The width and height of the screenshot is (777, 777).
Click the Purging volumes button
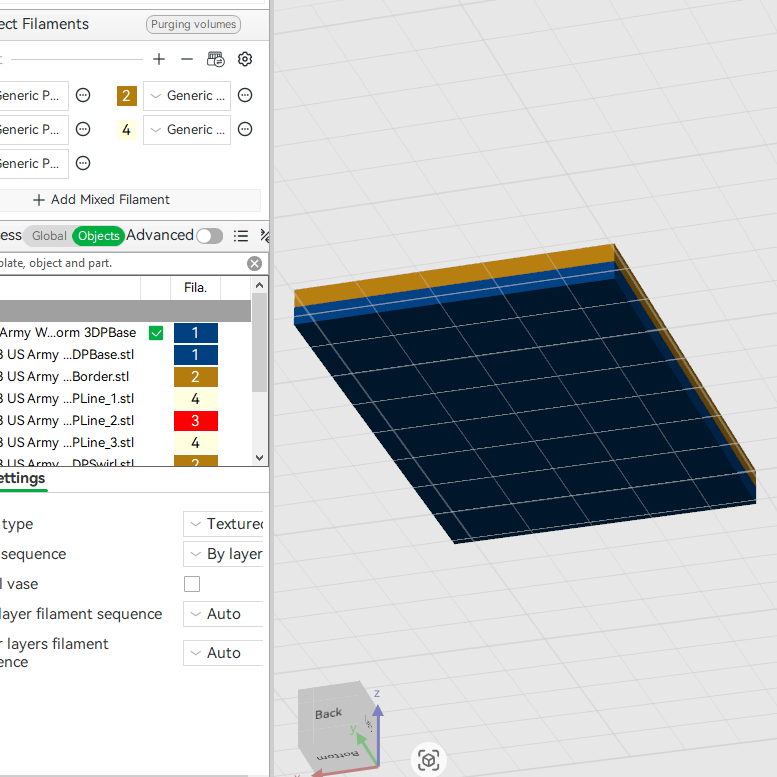[x=193, y=24]
